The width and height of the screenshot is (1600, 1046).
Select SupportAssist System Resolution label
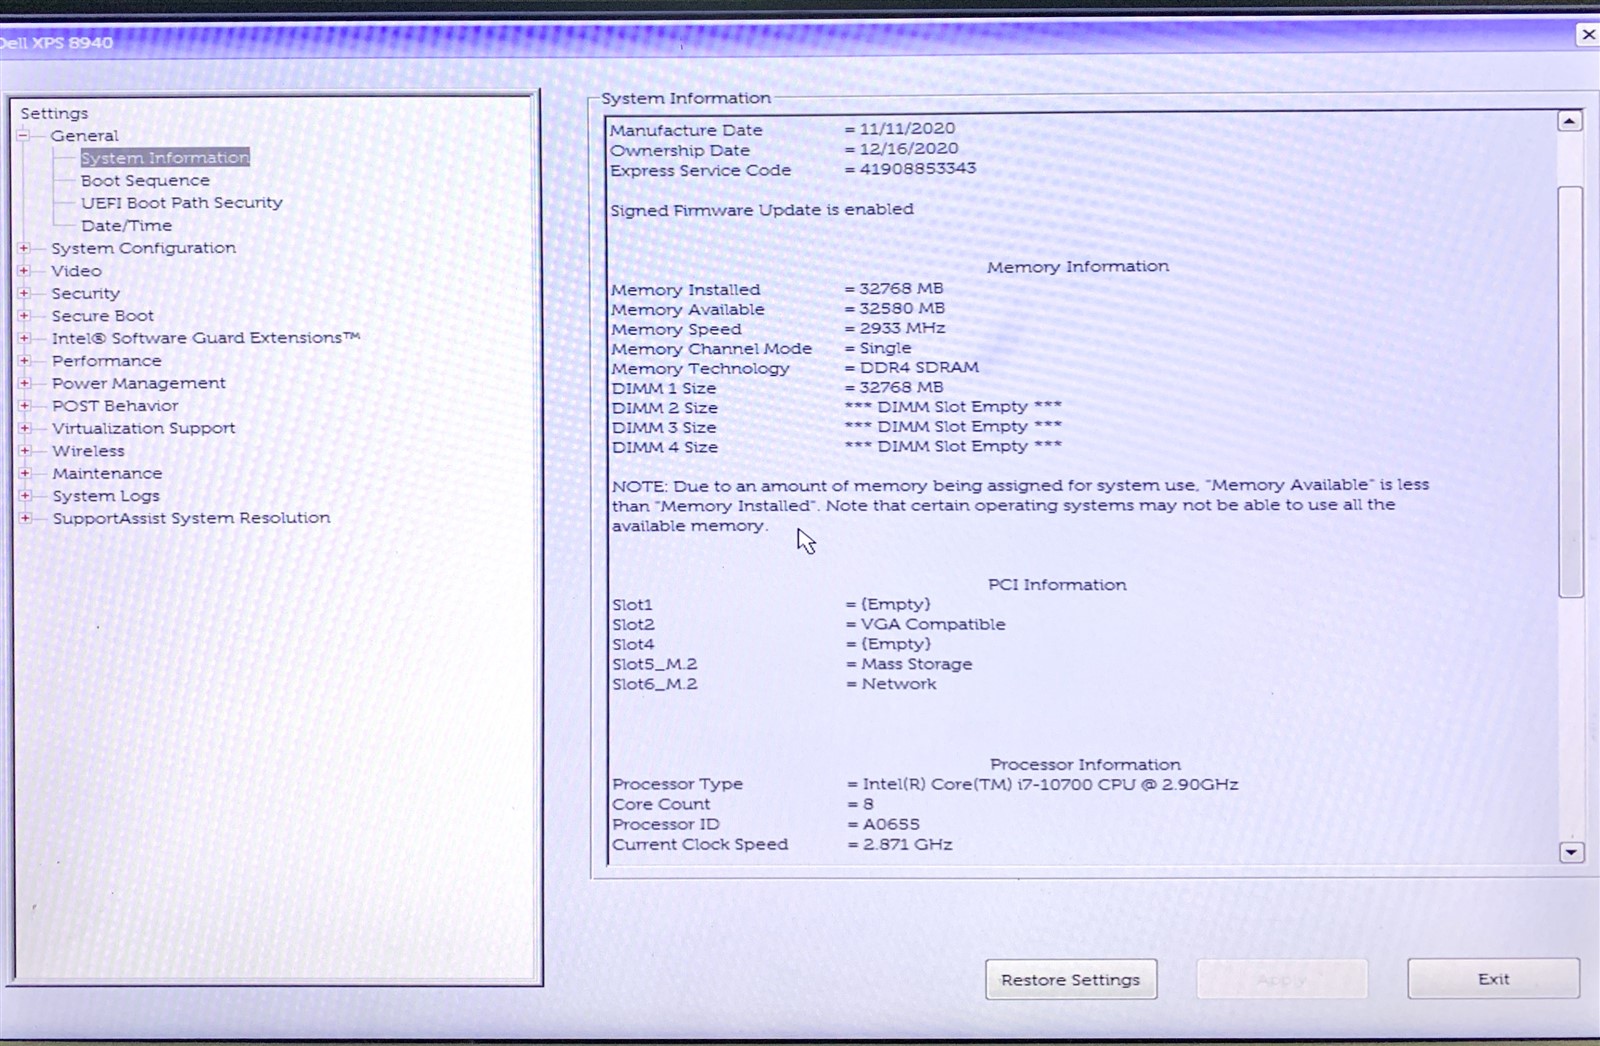(x=191, y=518)
